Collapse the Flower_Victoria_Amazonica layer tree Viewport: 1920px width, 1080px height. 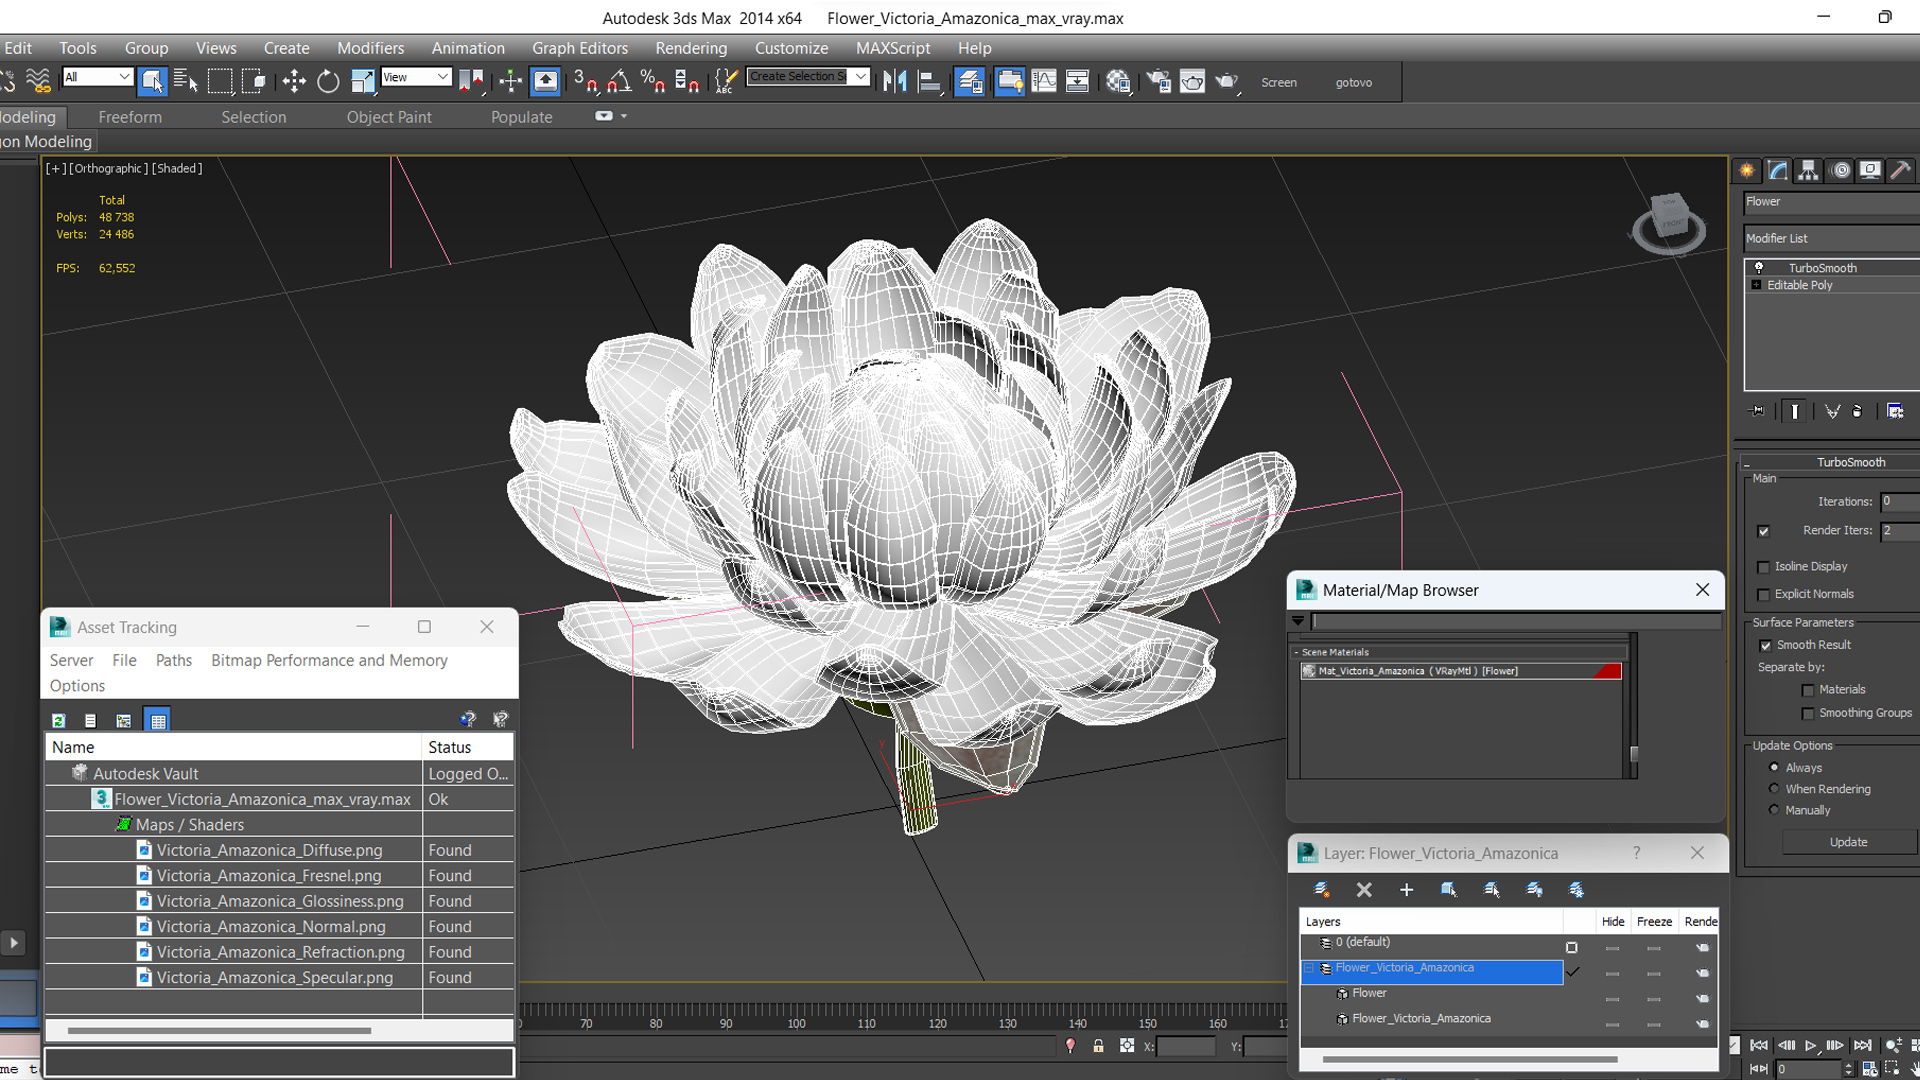[x=1309, y=968]
